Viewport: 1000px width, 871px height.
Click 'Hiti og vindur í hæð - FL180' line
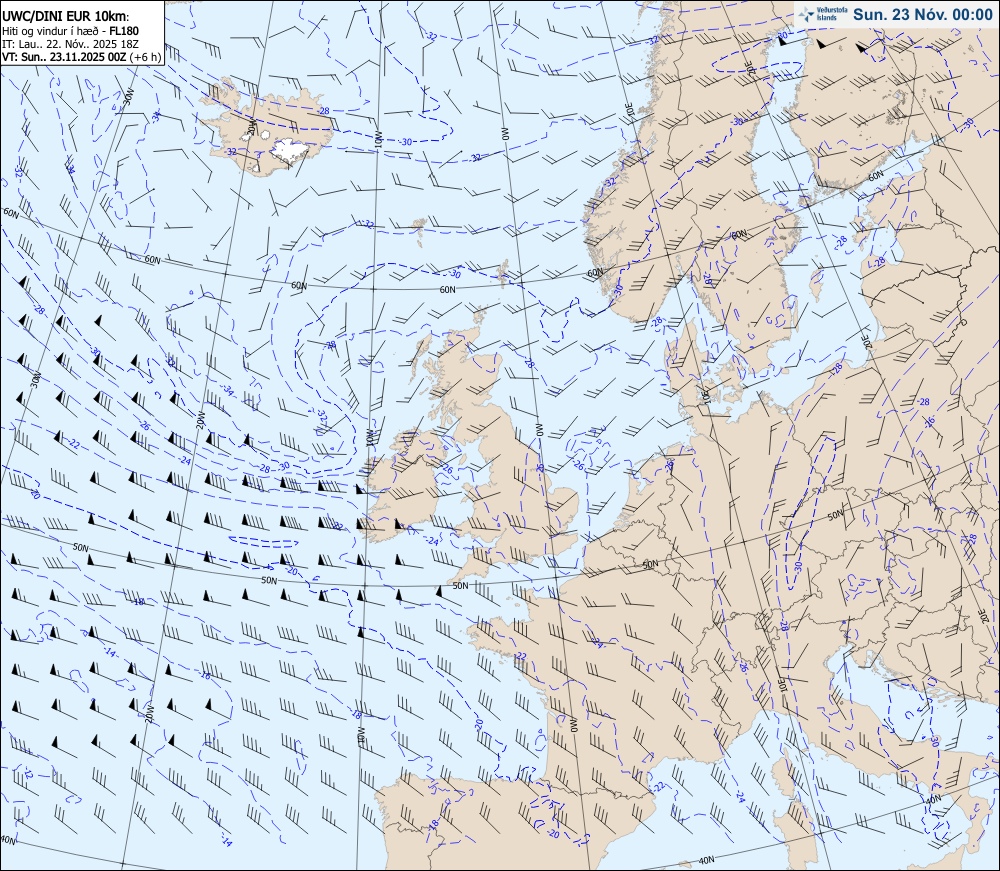click(70, 31)
